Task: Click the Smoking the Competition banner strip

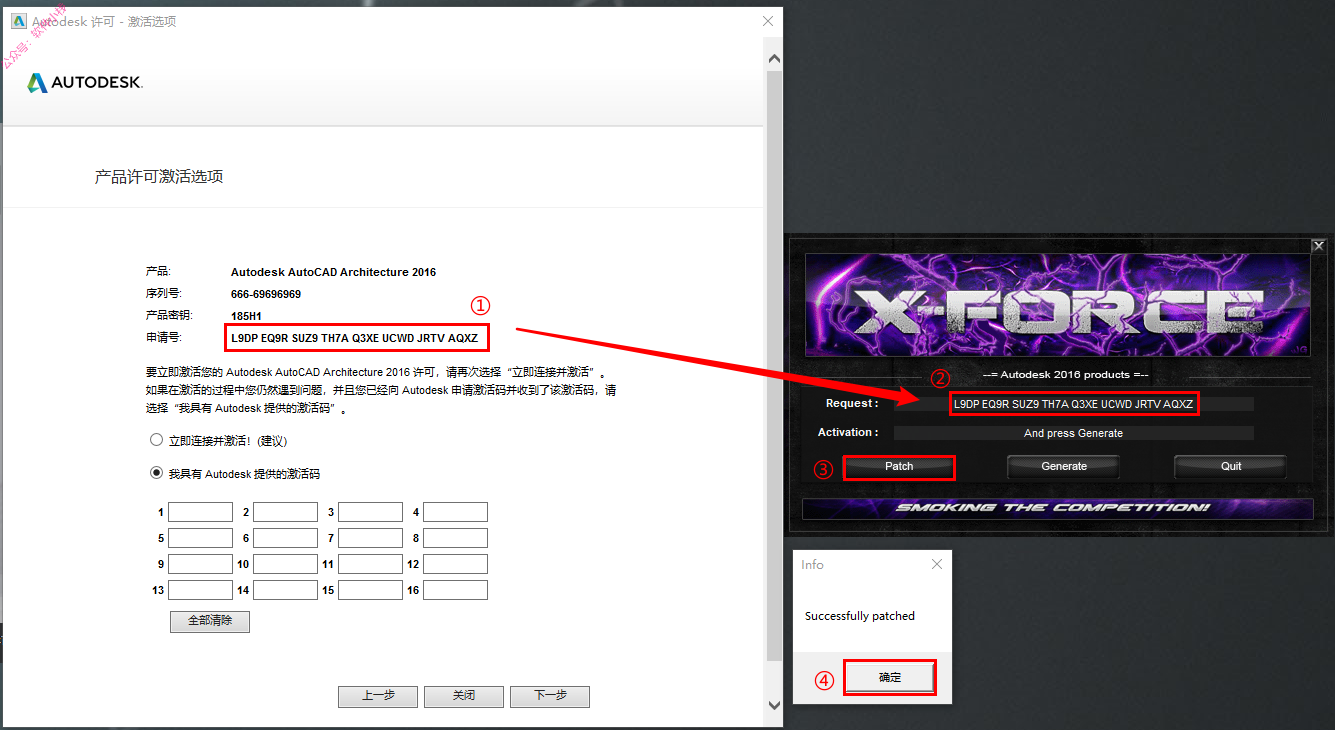Action: pyautogui.click(x=1058, y=508)
